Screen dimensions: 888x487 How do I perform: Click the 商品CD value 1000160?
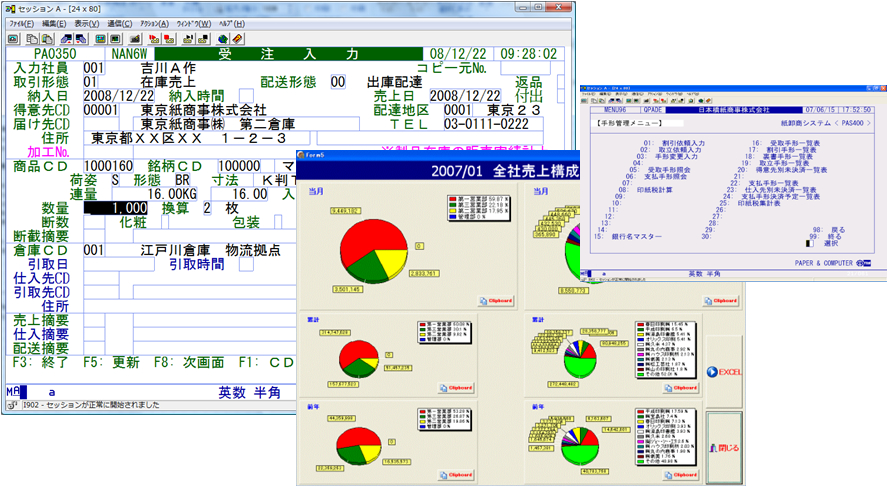pyautogui.click(x=109, y=166)
